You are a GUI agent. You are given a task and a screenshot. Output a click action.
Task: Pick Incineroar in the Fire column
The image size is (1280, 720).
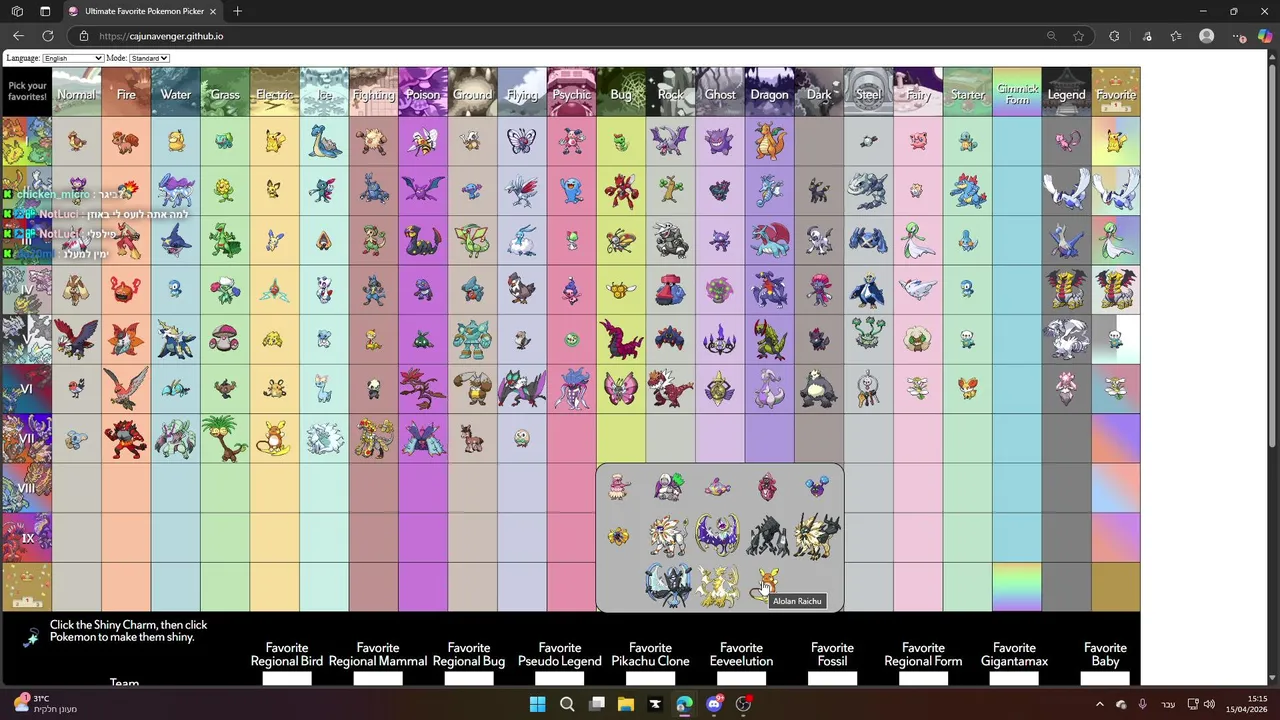[x=126, y=438]
